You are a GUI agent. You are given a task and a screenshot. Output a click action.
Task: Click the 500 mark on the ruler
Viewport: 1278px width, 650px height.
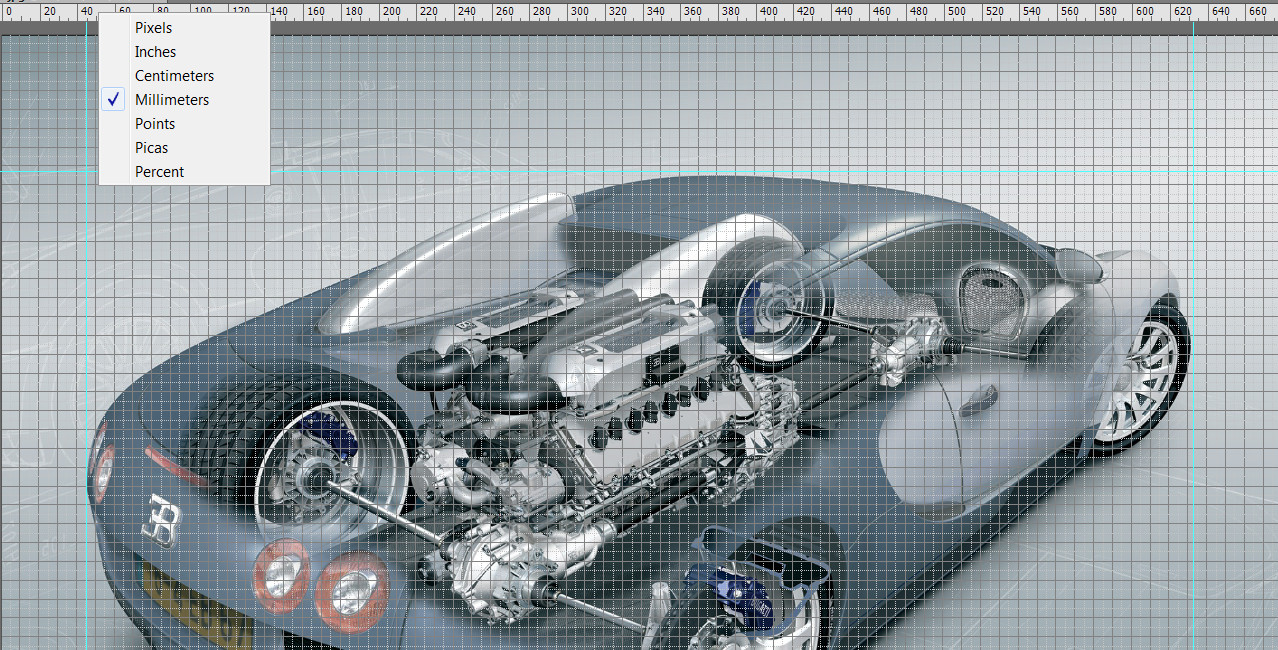(x=957, y=11)
